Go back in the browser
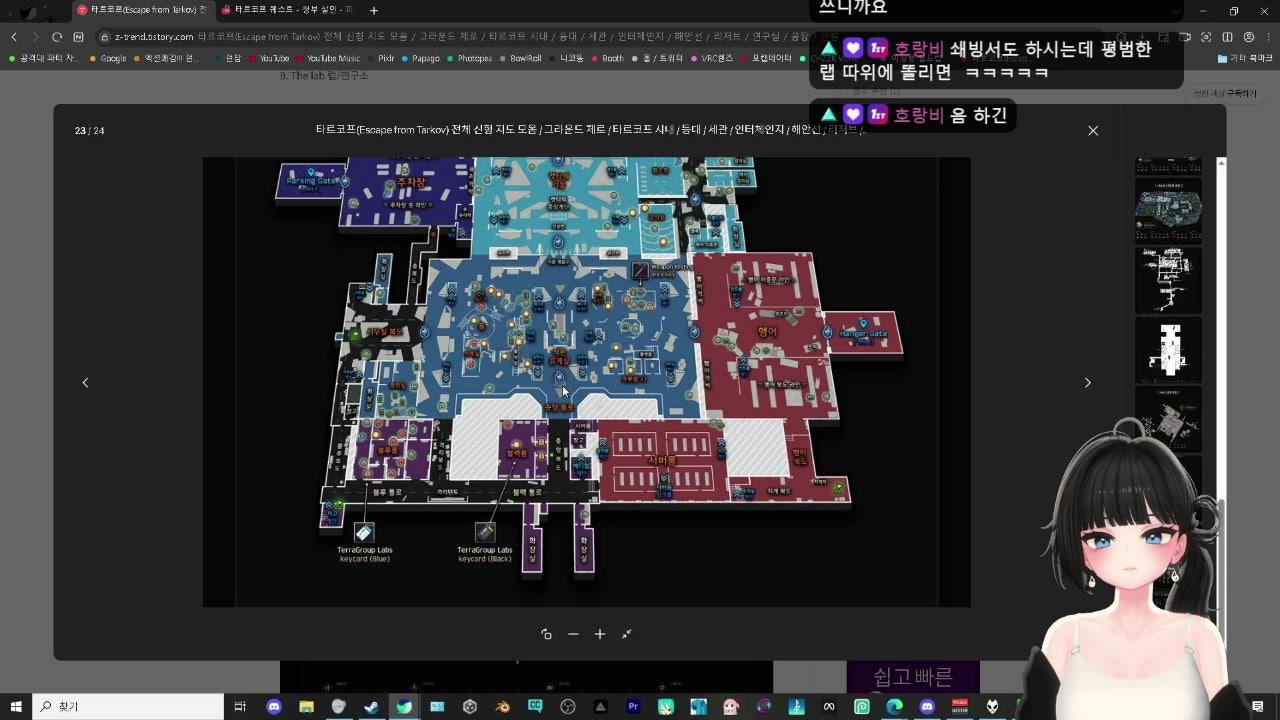 (x=14, y=37)
